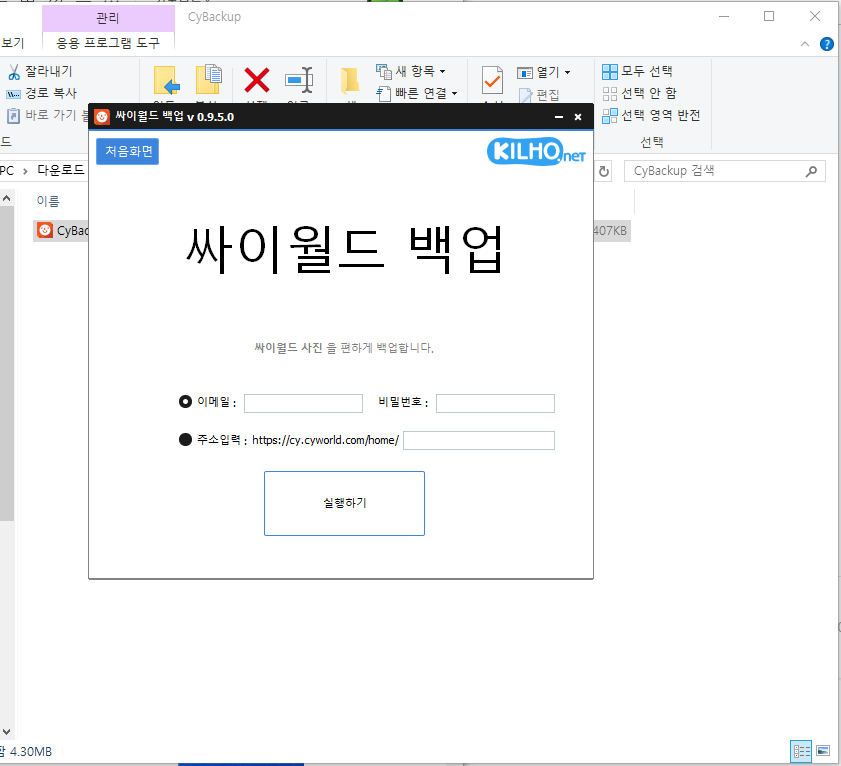The image size is (841, 766).
Task: Click the breadcrumb chevron after PC
Action: [25, 171]
